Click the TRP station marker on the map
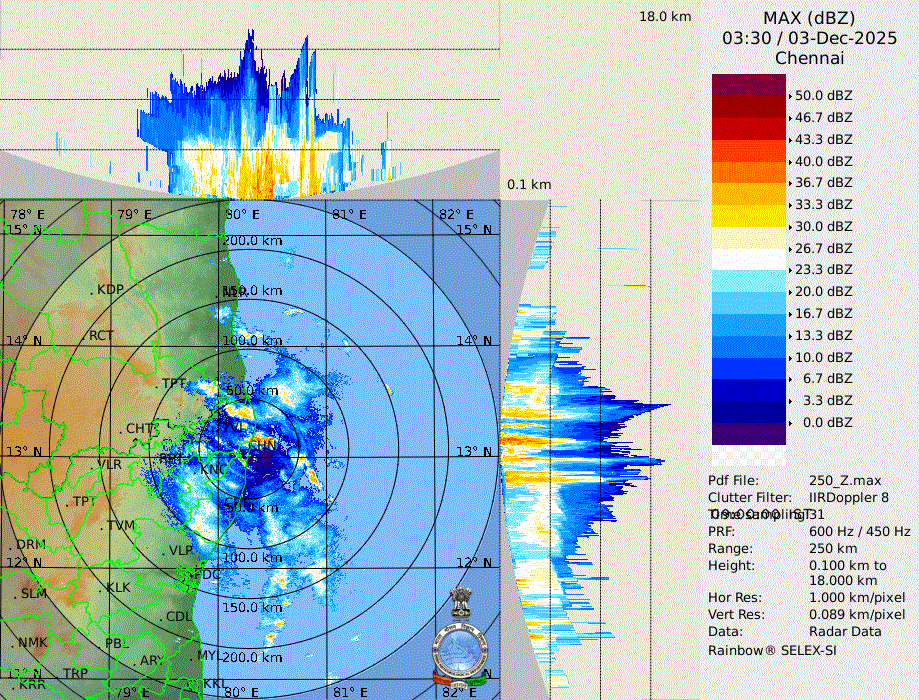The width and height of the screenshot is (919, 700). pyautogui.click(x=75, y=674)
